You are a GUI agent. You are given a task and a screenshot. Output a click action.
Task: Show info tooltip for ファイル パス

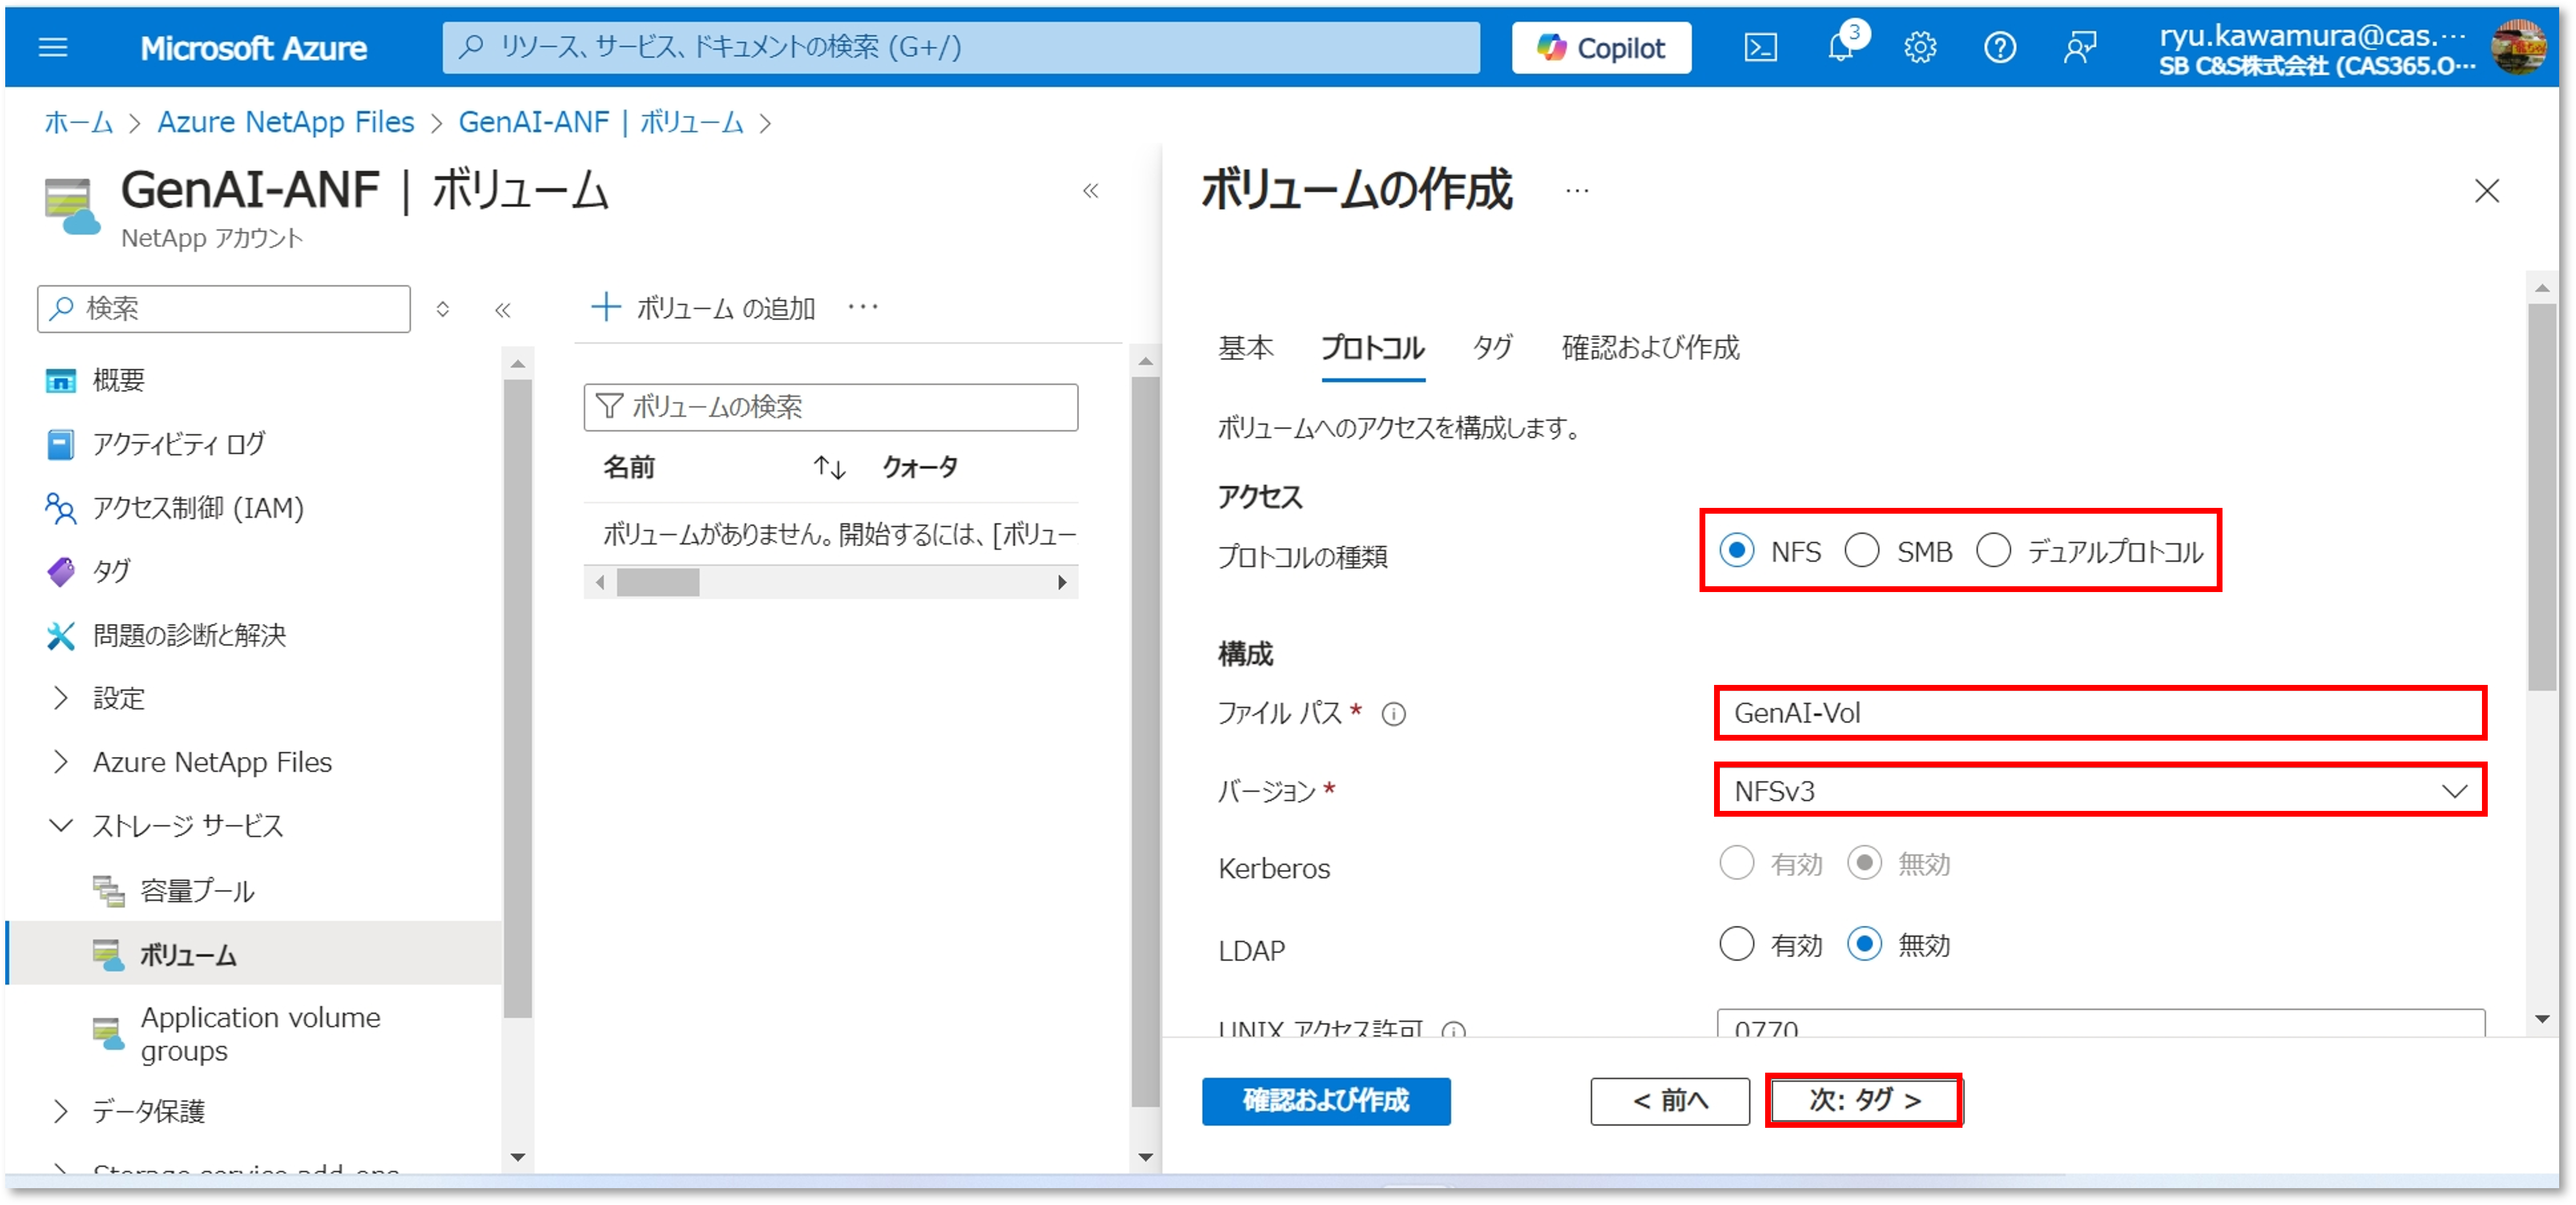point(1393,714)
